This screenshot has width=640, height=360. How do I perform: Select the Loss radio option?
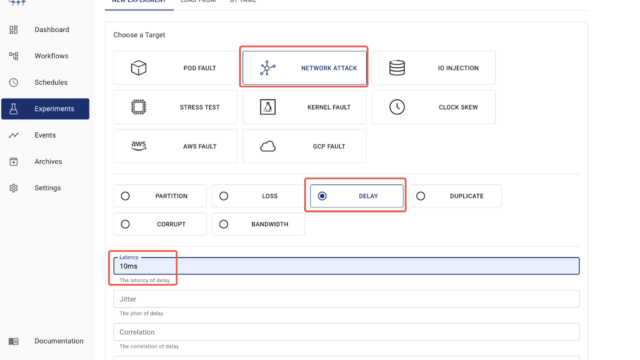224,196
